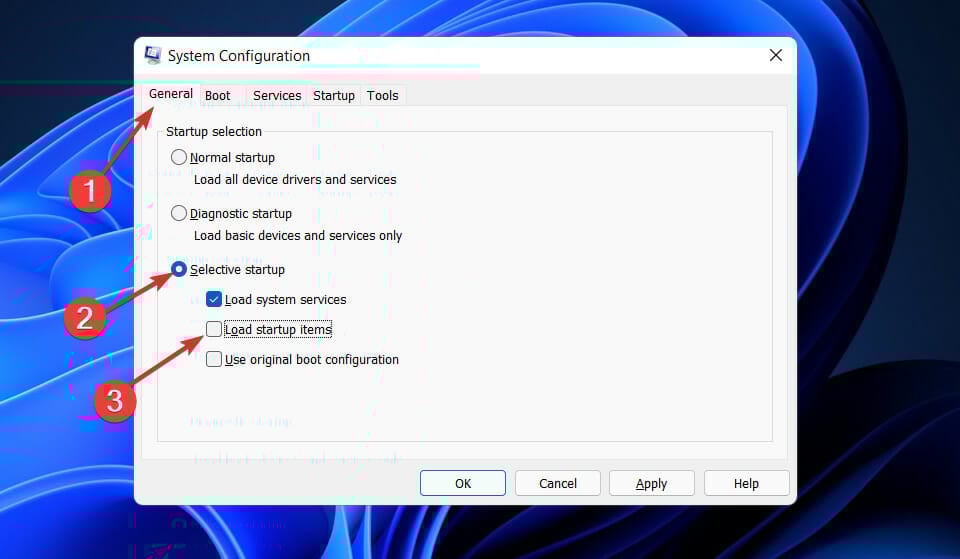Click the 'Load basic devices and services only' text
Screen dimensions: 960x559
point(298,236)
